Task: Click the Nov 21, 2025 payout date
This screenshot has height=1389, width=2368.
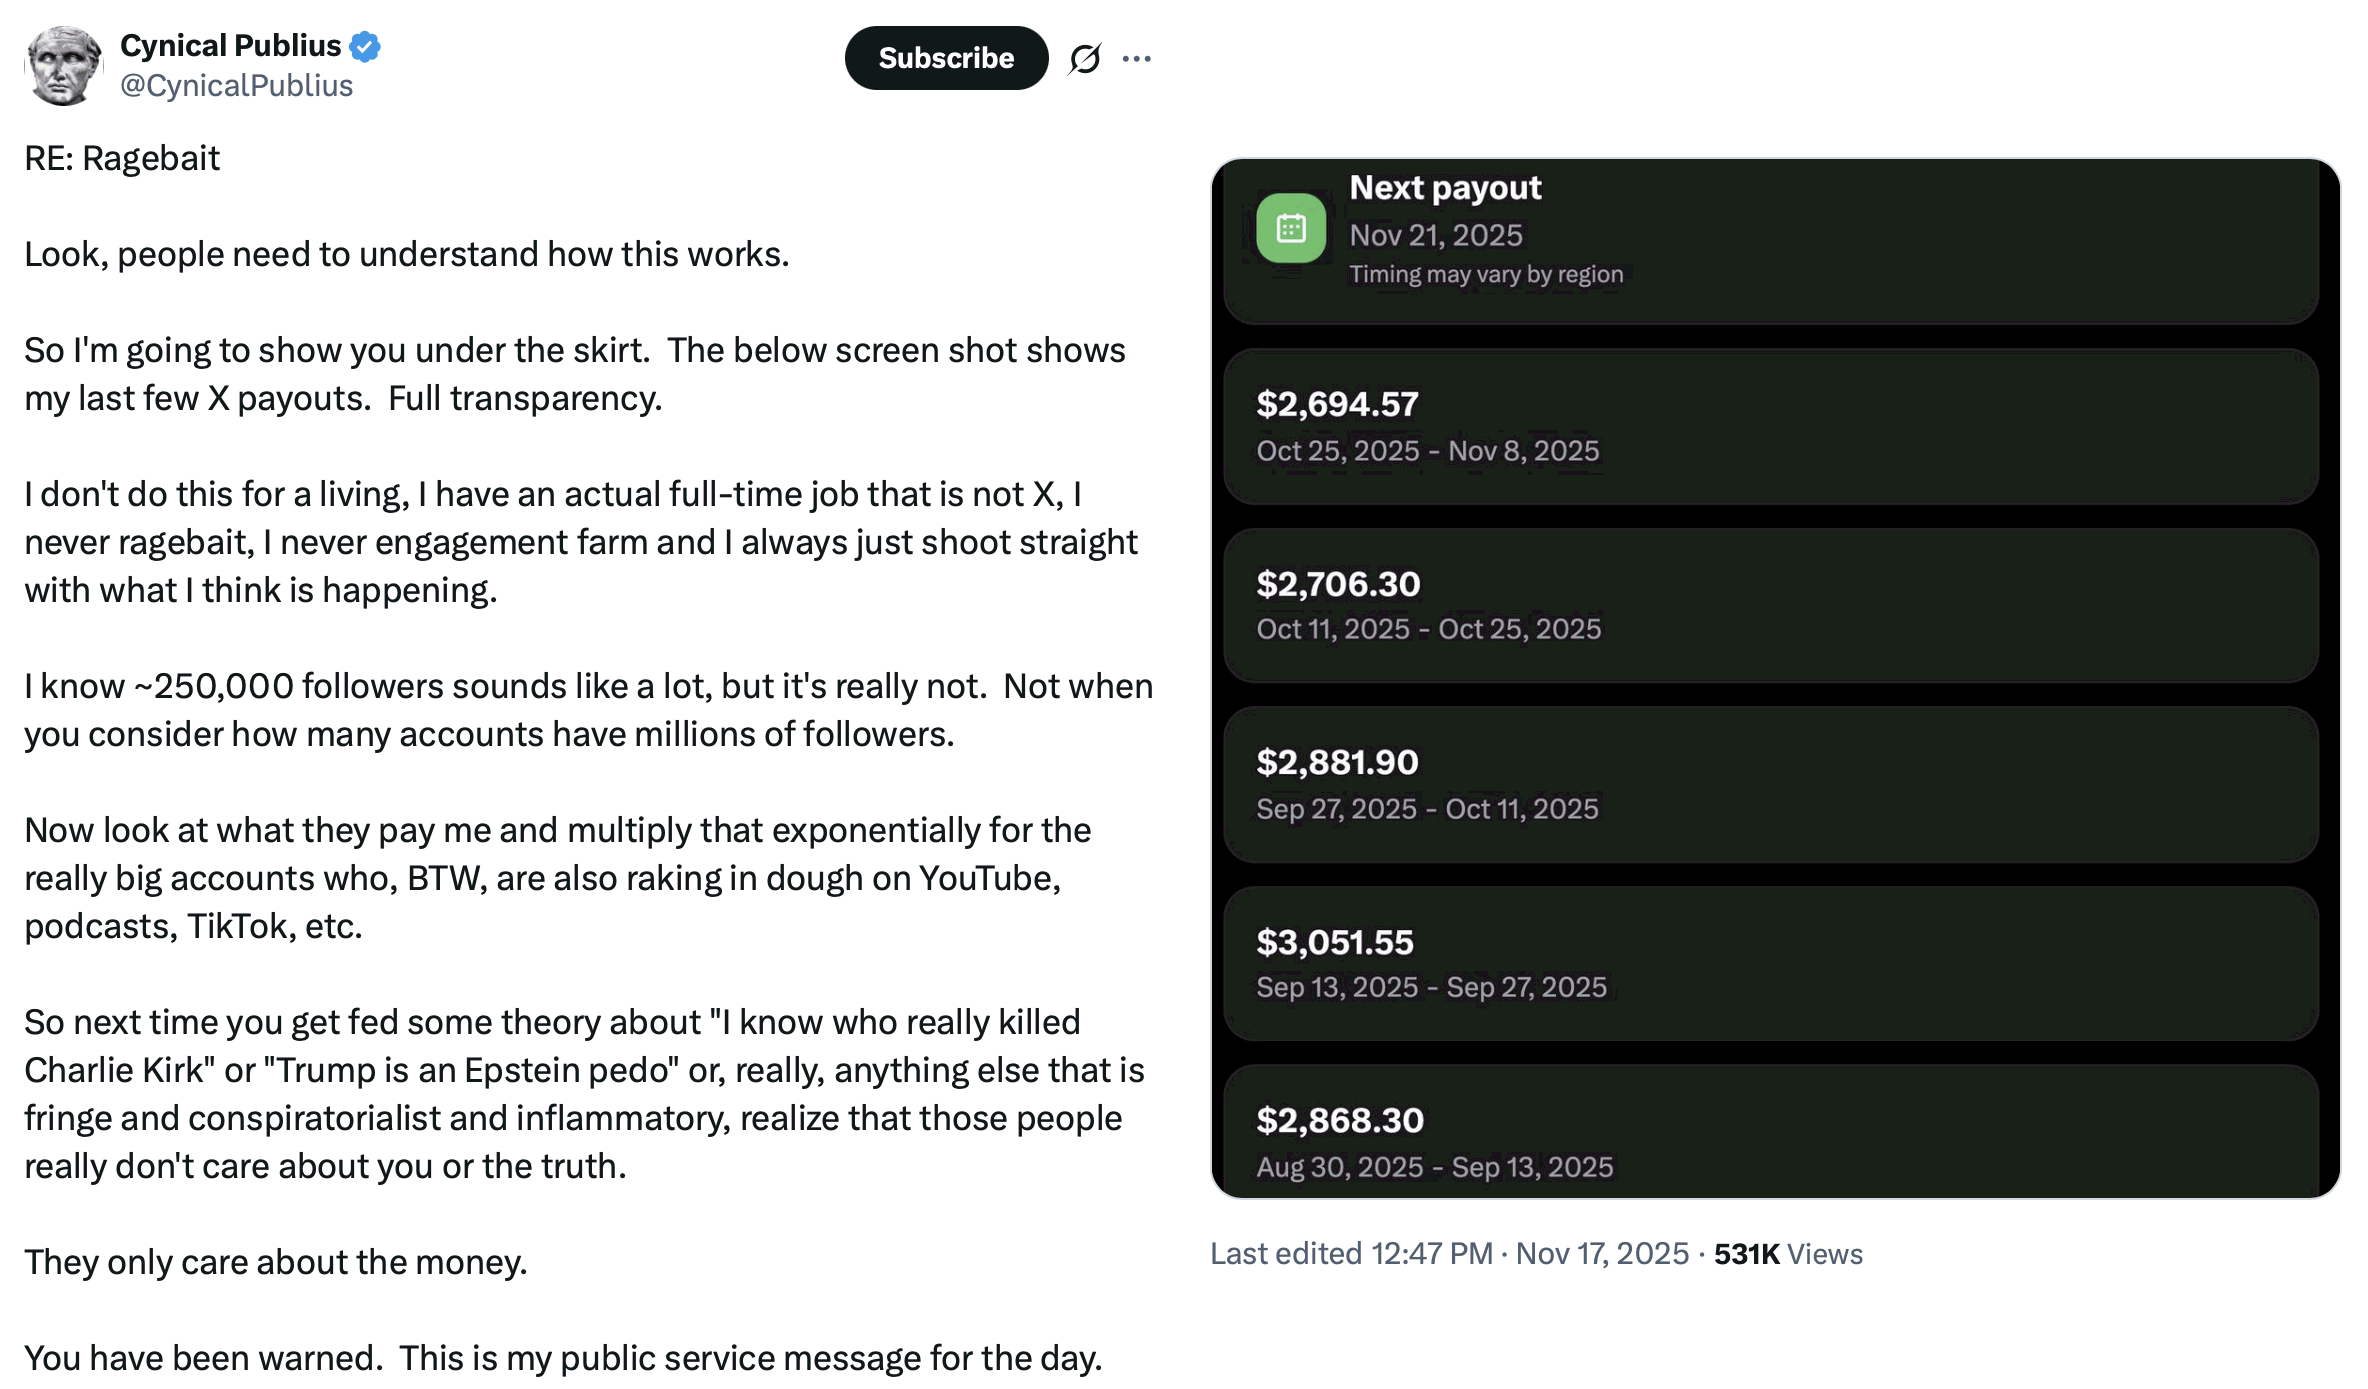Action: tap(1435, 234)
